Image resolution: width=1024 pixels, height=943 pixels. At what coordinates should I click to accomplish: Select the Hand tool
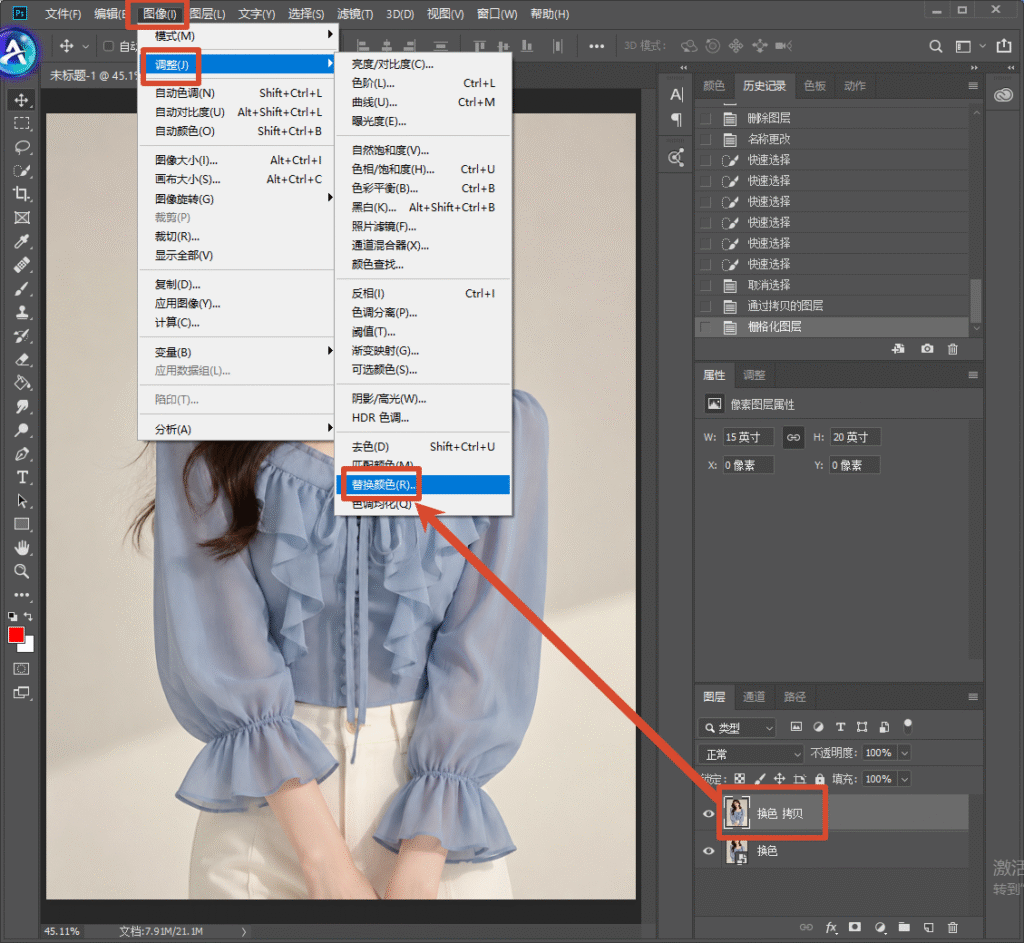[x=22, y=548]
